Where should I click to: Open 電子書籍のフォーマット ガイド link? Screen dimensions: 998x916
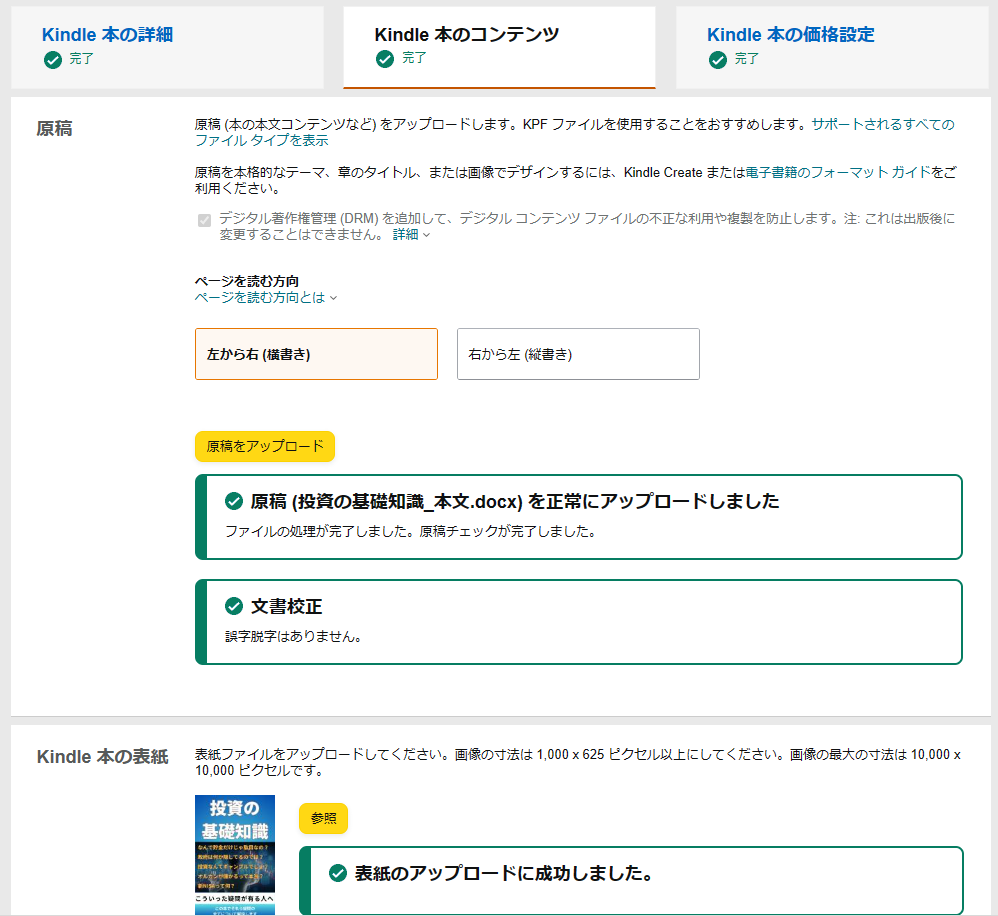click(x=838, y=172)
